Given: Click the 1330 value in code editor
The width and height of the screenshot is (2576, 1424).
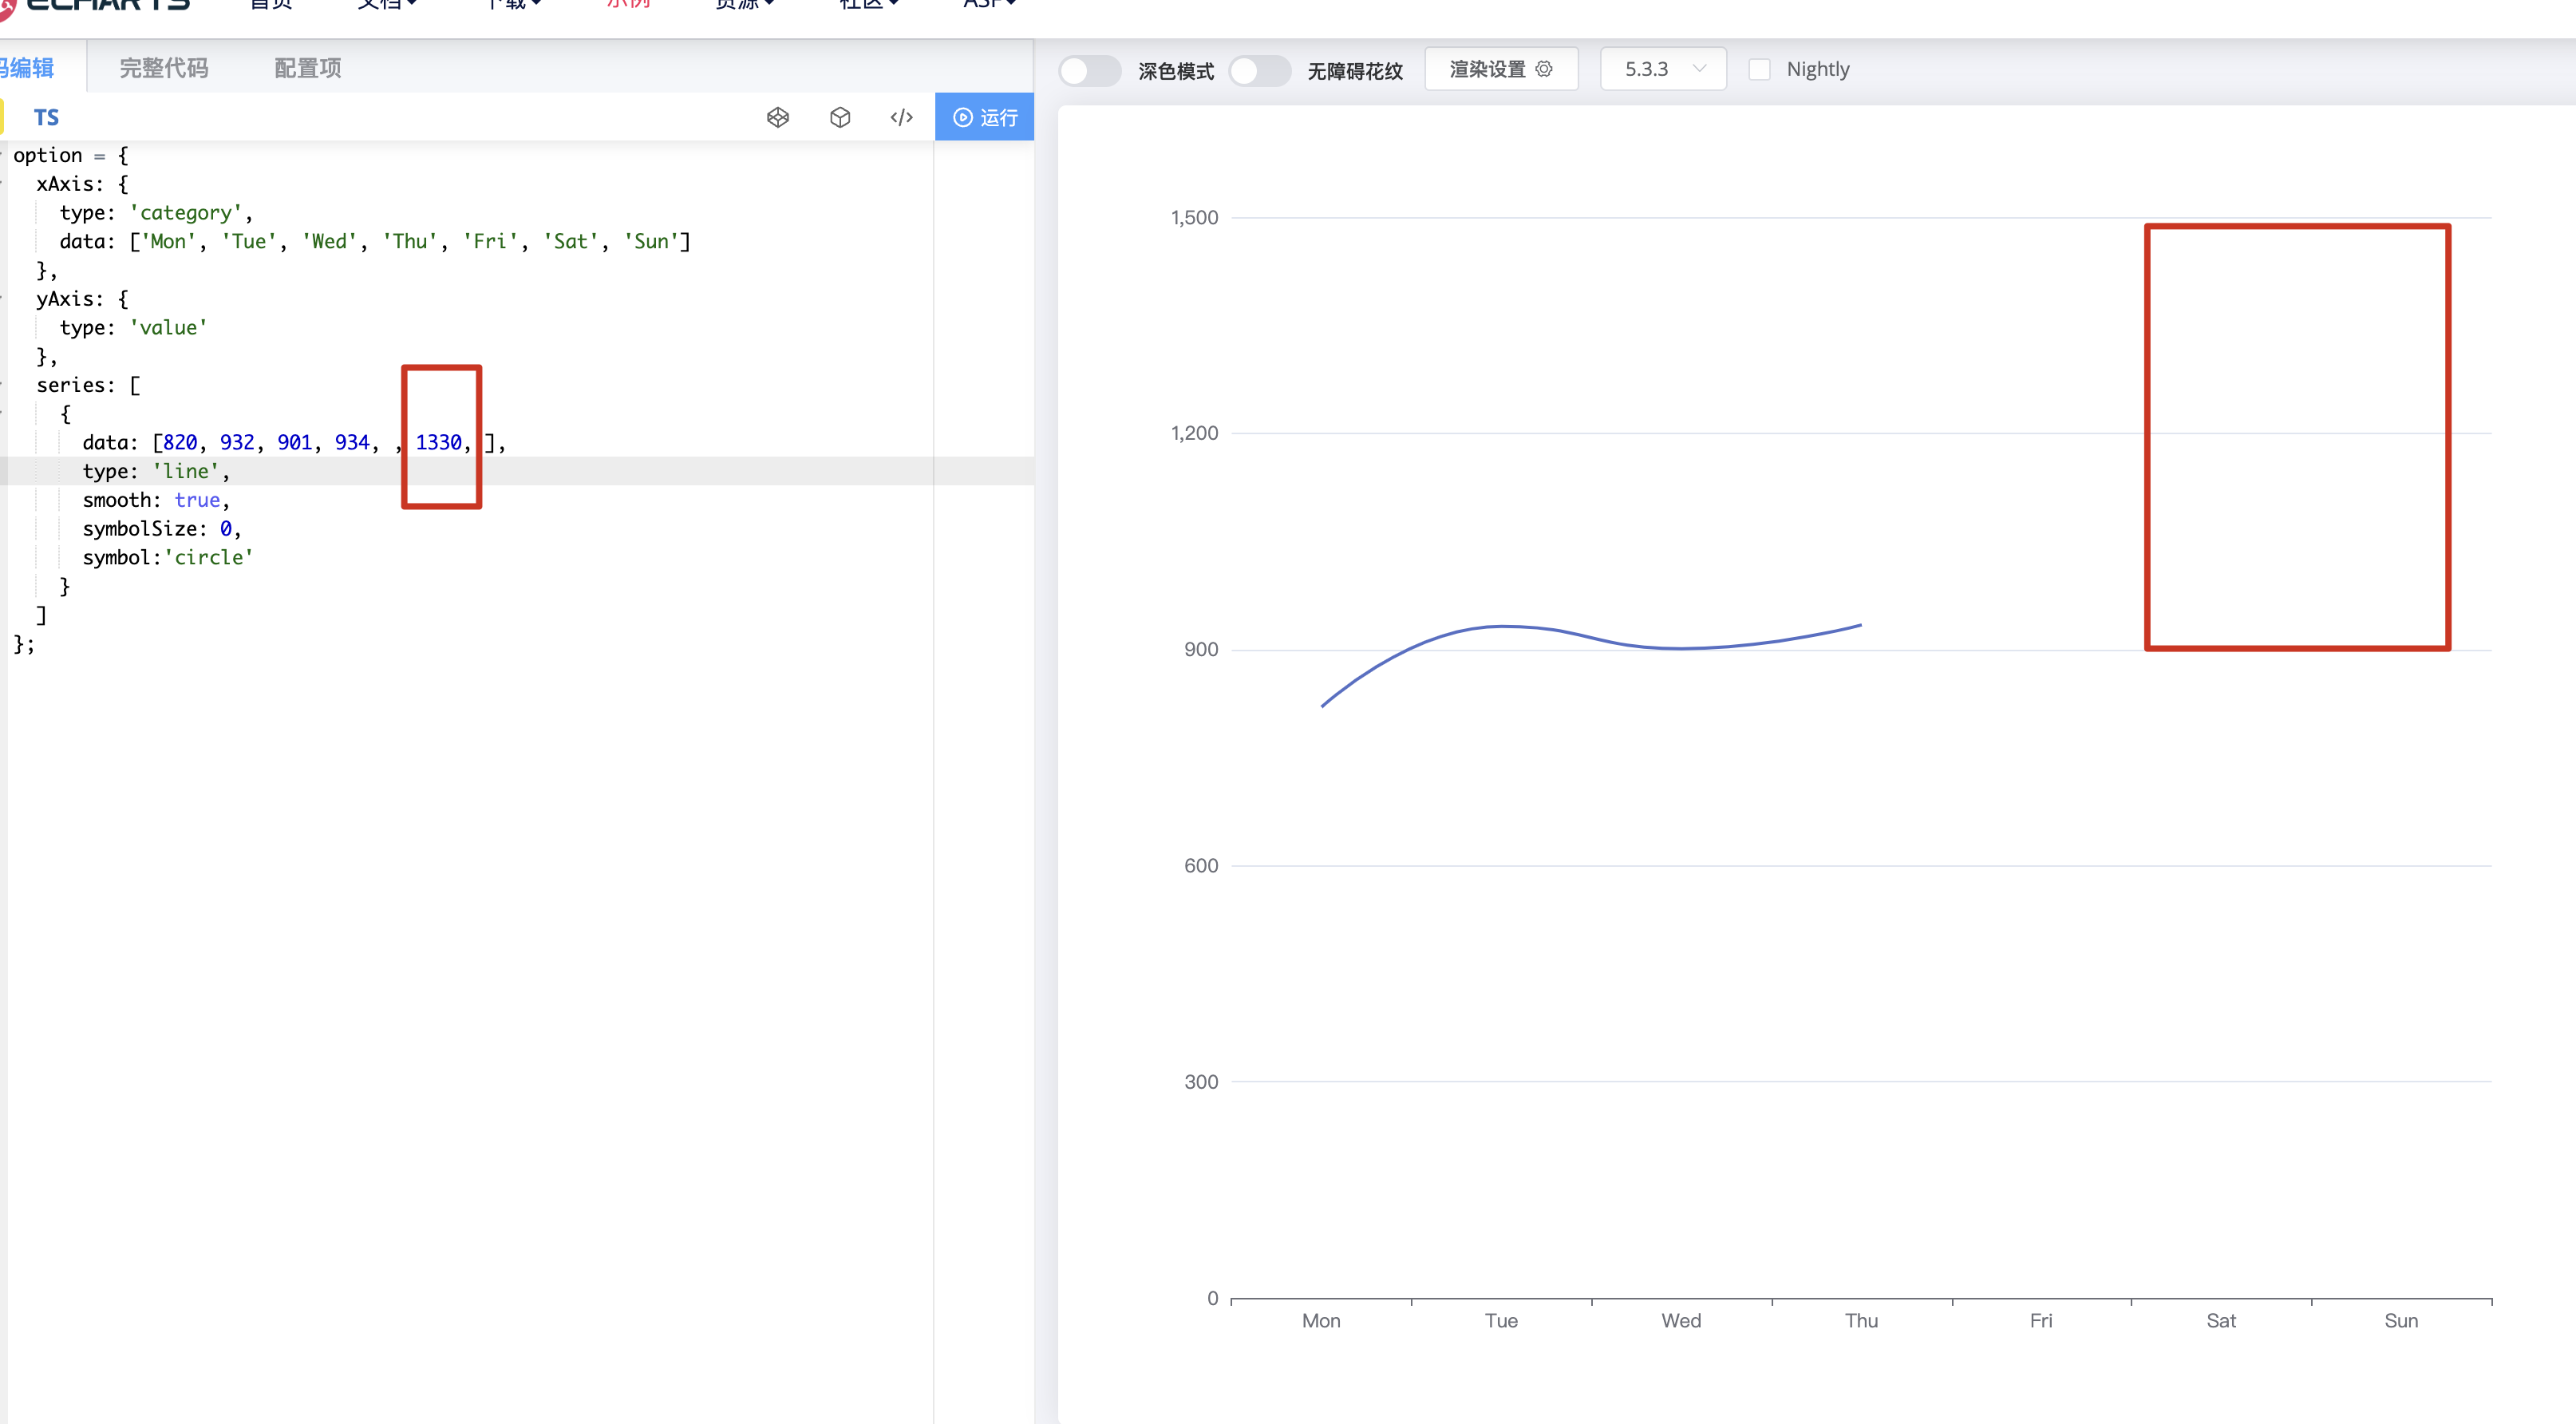Looking at the screenshot, I should pyautogui.click(x=438, y=442).
